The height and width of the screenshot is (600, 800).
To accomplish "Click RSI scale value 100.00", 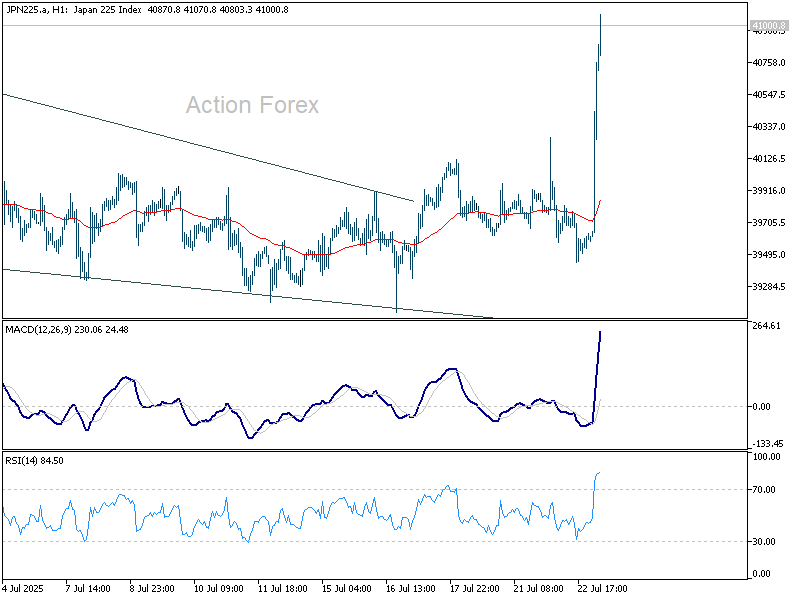I will coord(766,457).
